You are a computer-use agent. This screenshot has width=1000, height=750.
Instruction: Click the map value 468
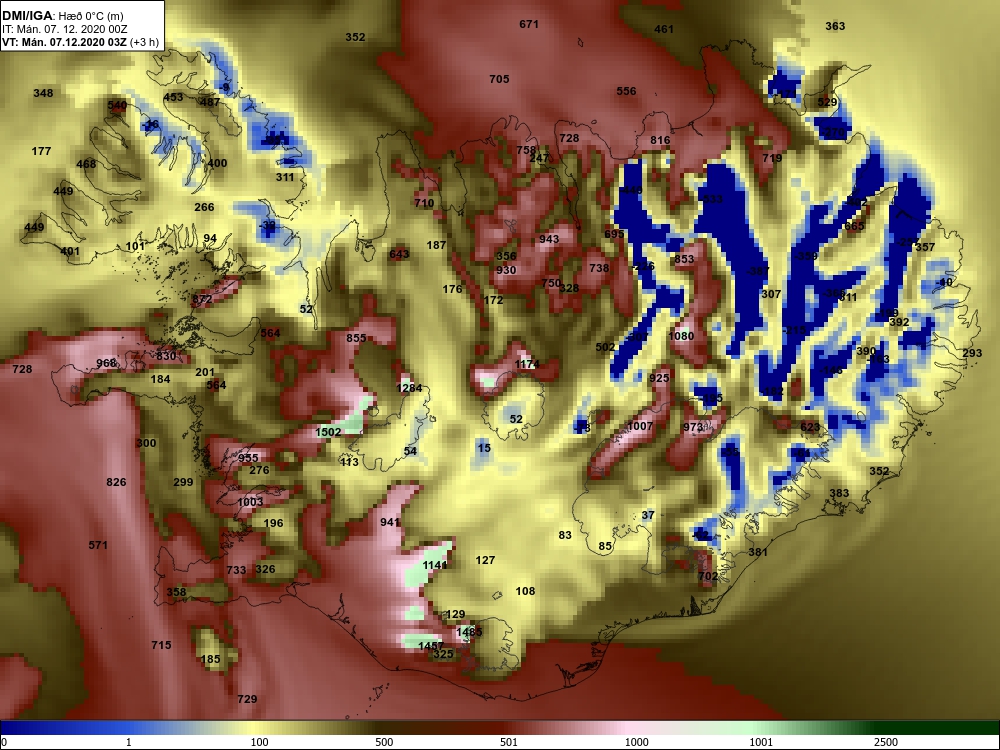click(x=86, y=164)
